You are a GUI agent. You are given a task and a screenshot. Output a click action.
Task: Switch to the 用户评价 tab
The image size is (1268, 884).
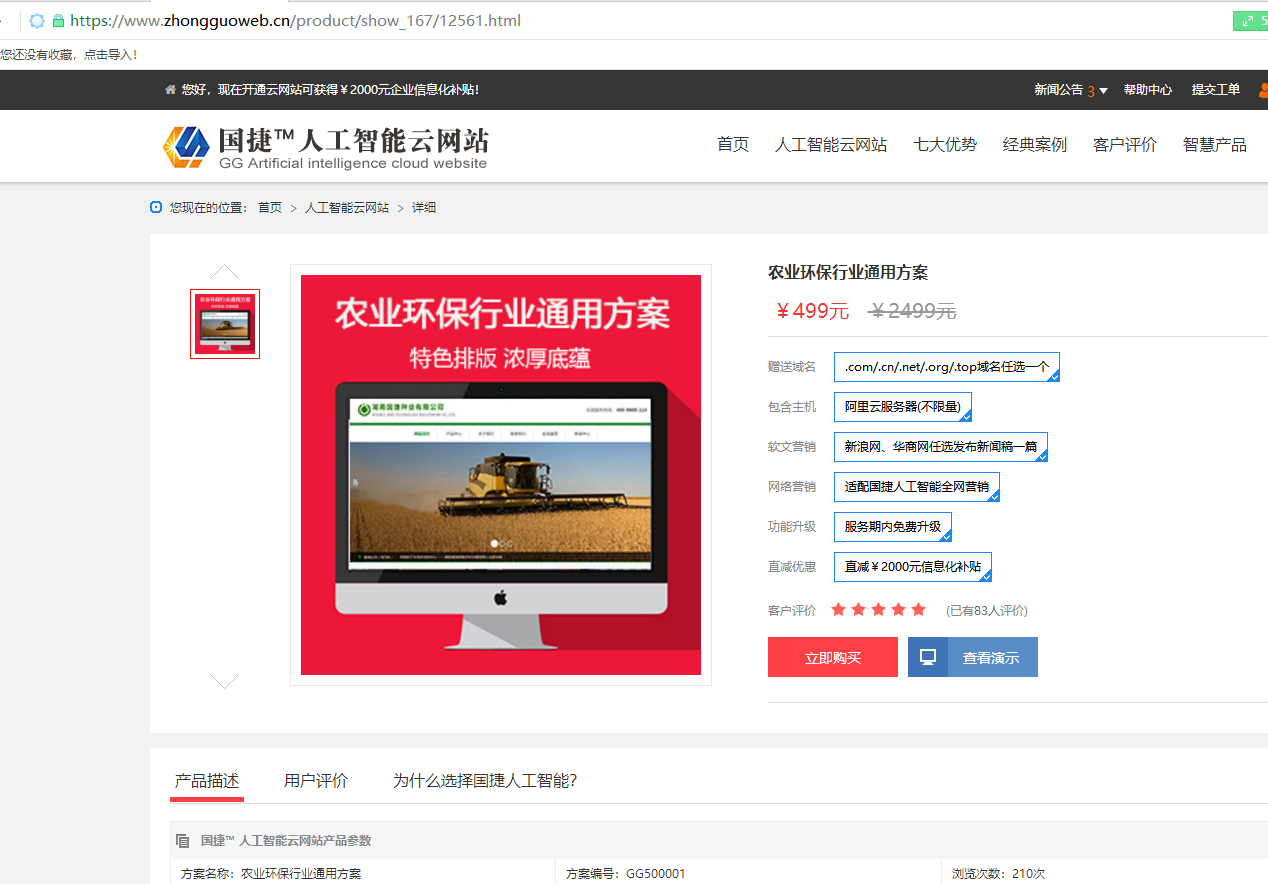(316, 781)
